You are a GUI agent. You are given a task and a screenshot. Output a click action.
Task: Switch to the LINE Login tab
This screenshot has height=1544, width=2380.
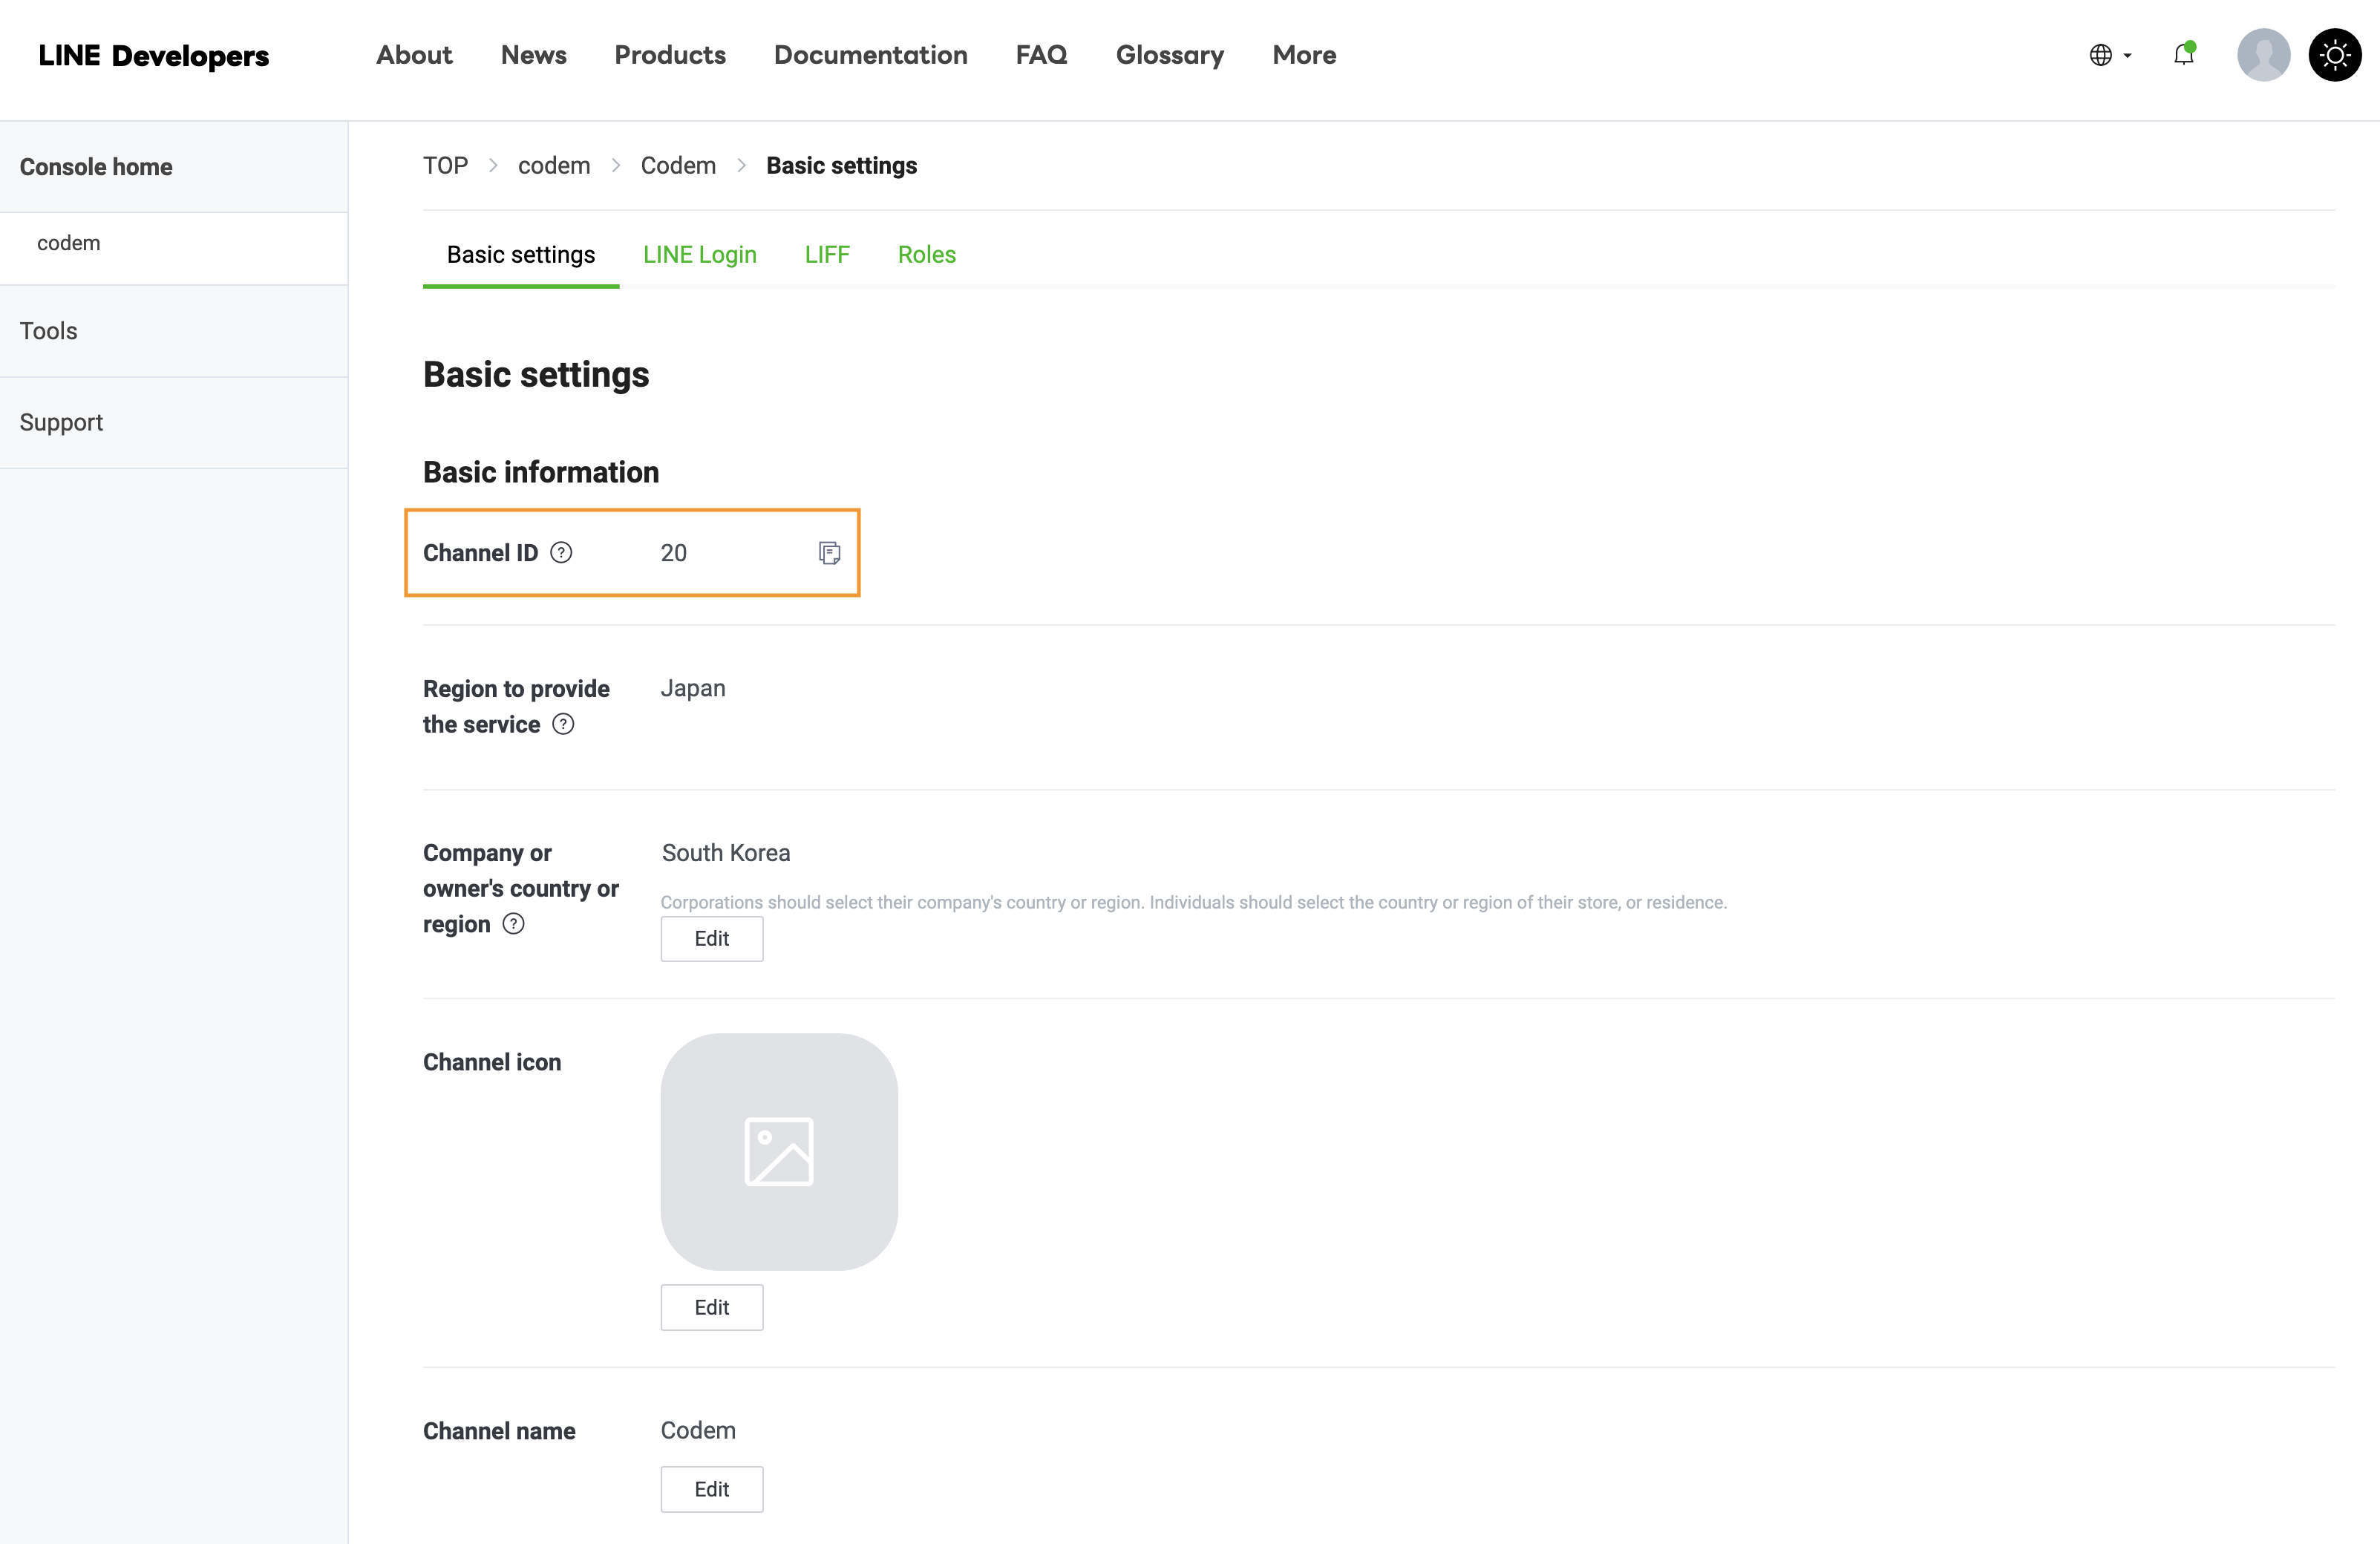(700, 255)
